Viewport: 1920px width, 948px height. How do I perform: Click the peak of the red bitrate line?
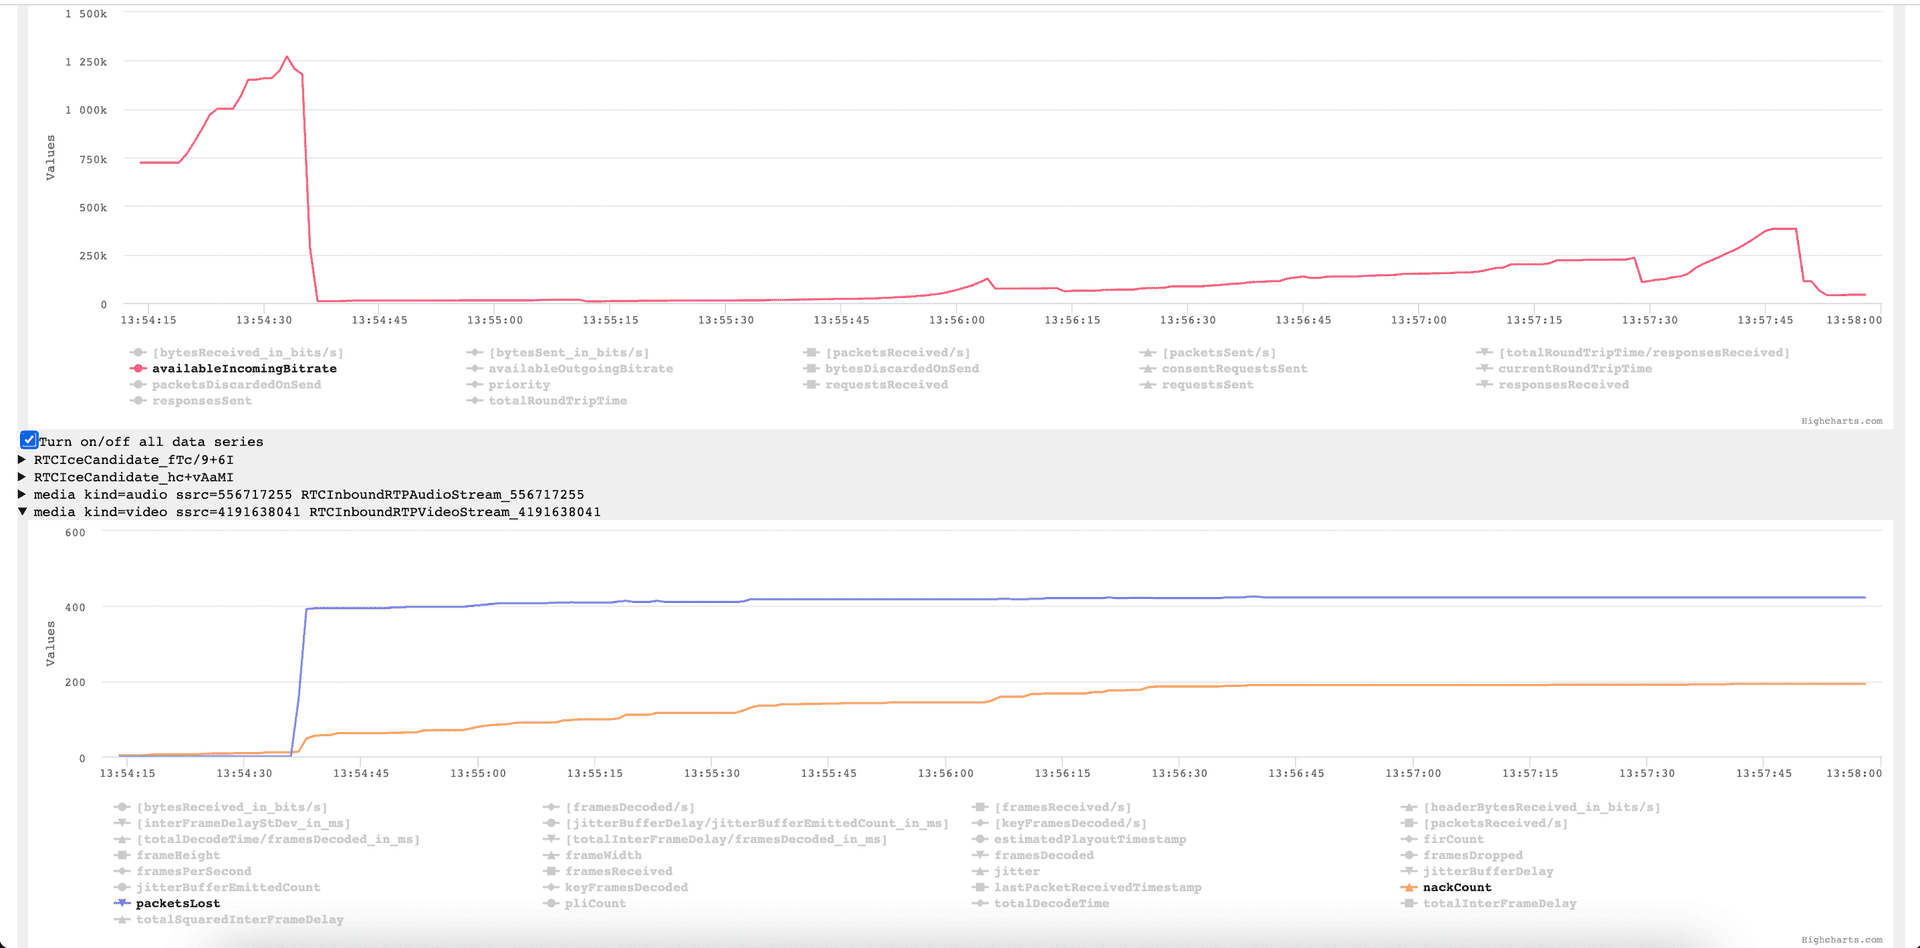287,57
